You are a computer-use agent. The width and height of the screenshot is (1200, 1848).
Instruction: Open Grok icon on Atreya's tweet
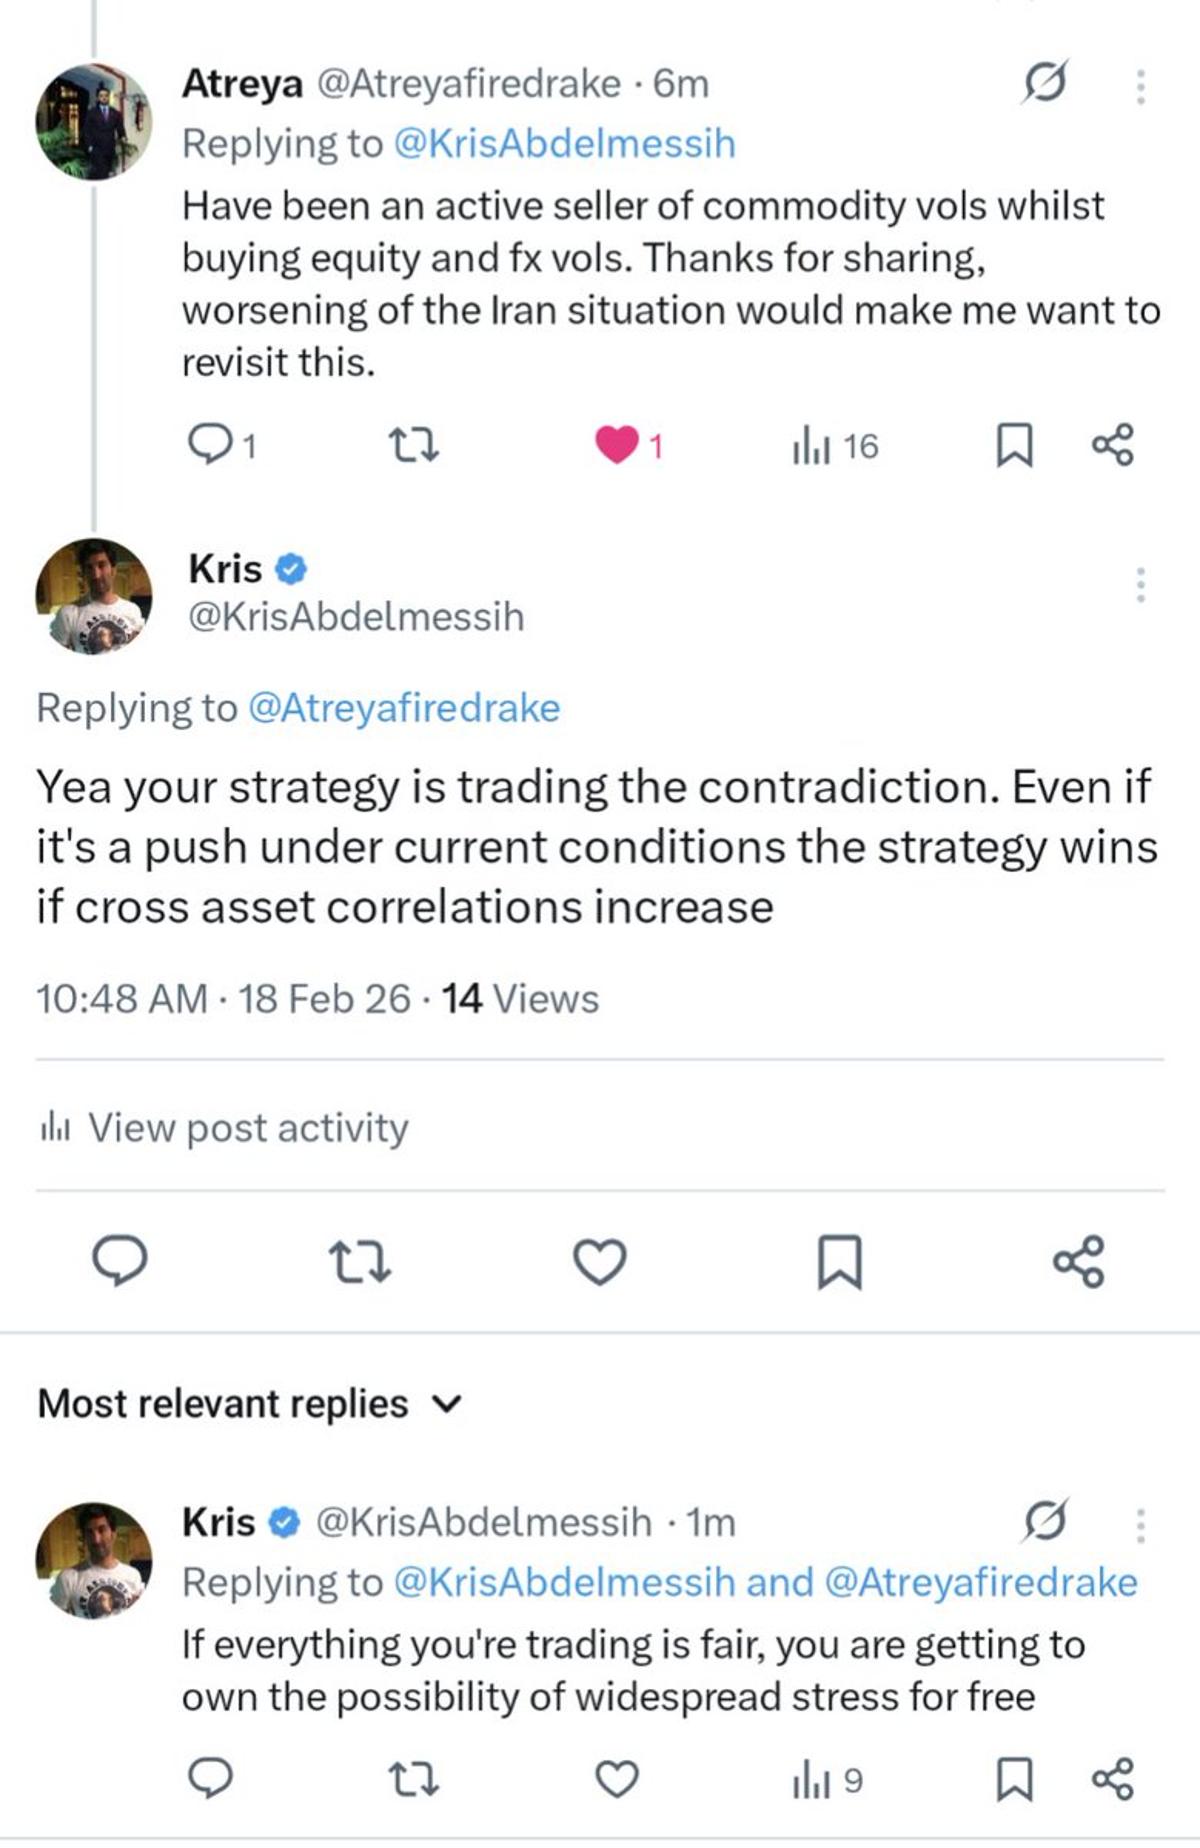[1044, 83]
